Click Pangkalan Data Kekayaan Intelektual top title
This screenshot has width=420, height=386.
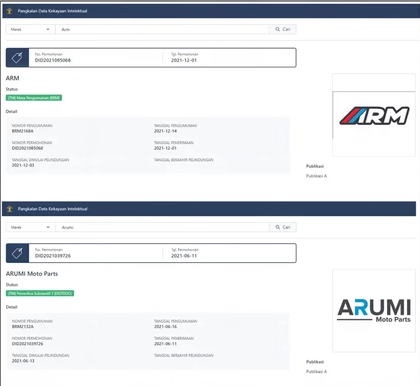point(52,11)
